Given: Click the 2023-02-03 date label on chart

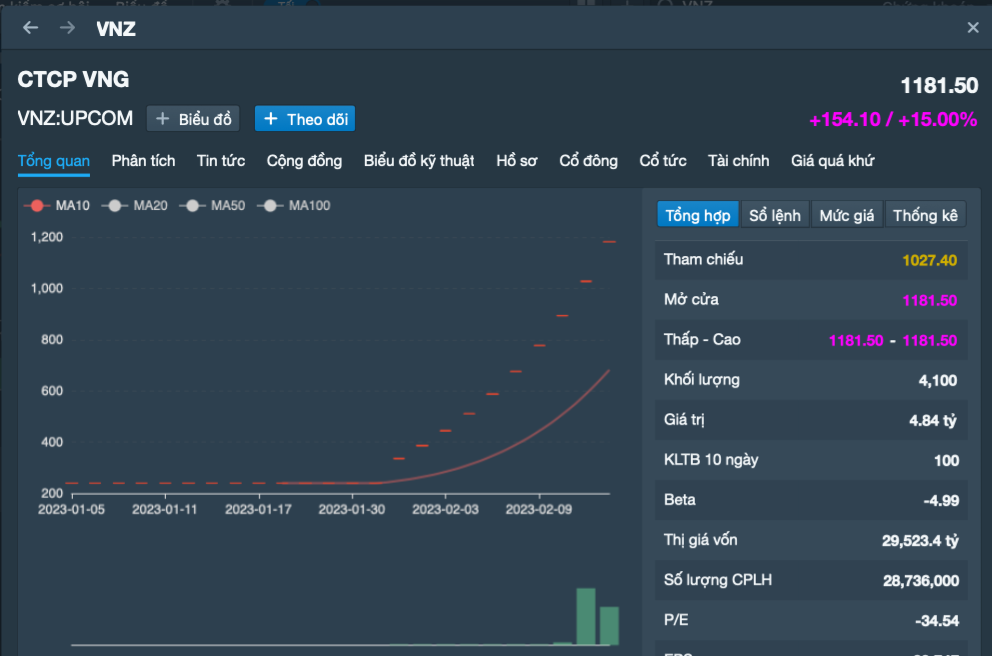Looking at the screenshot, I should (445, 509).
